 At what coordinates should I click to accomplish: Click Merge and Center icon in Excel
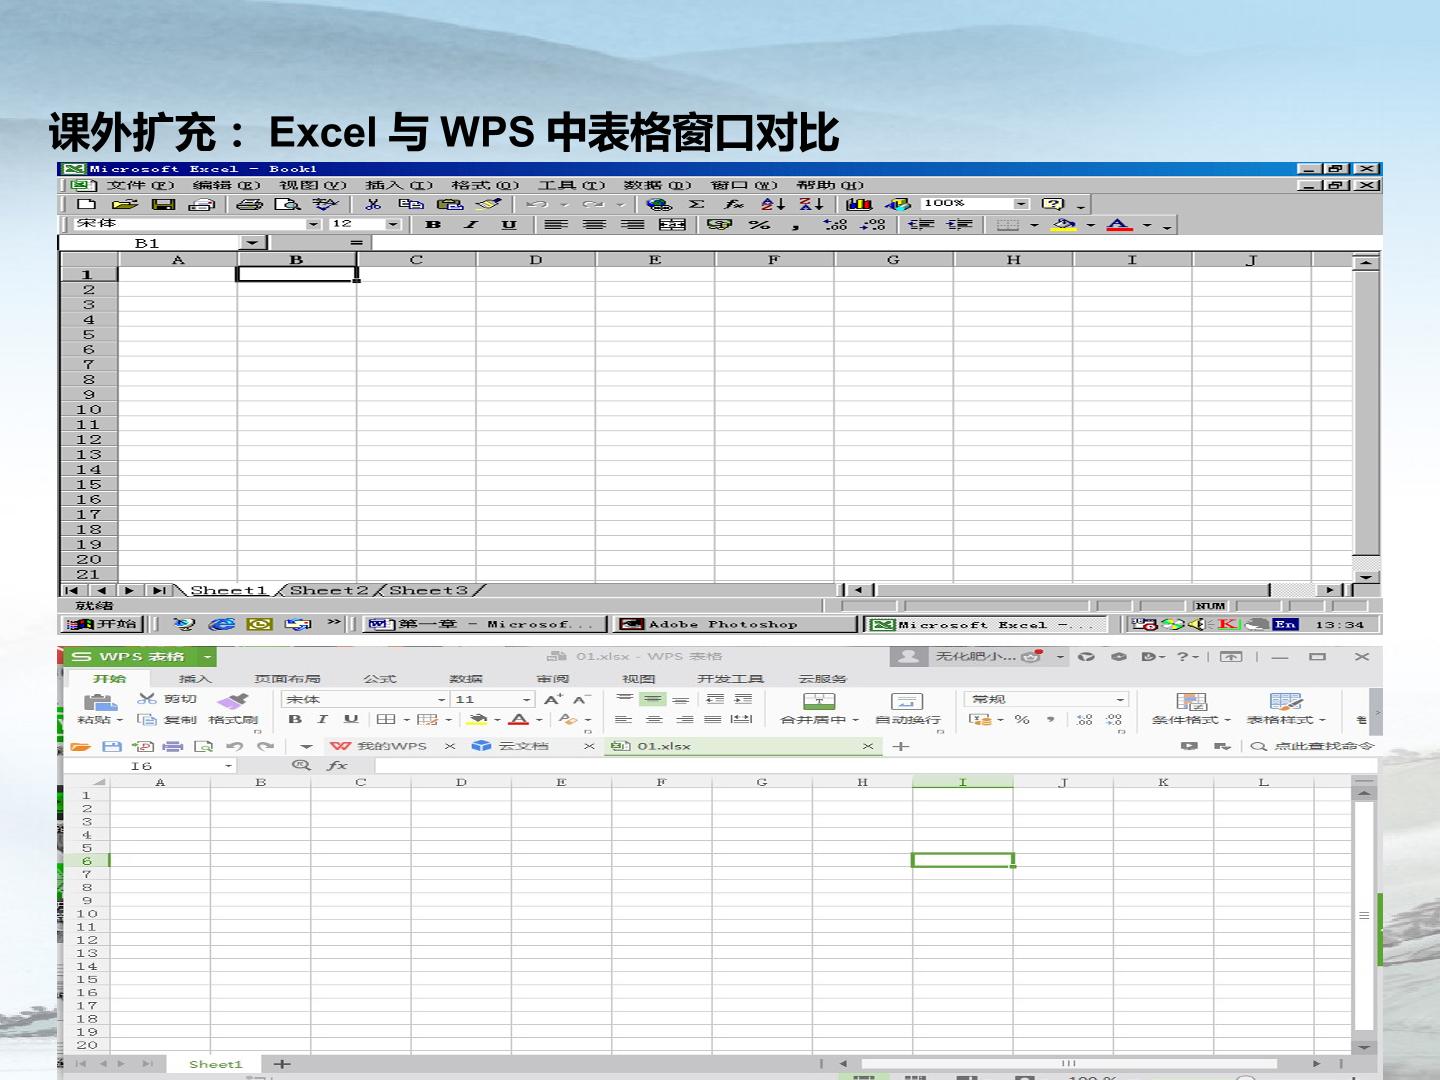click(x=671, y=224)
